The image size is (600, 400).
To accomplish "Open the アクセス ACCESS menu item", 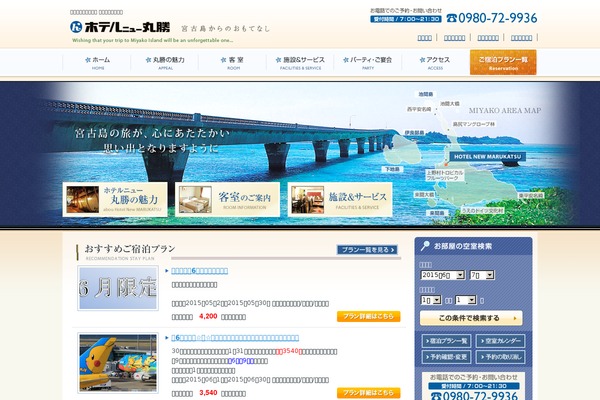I will pos(435,63).
